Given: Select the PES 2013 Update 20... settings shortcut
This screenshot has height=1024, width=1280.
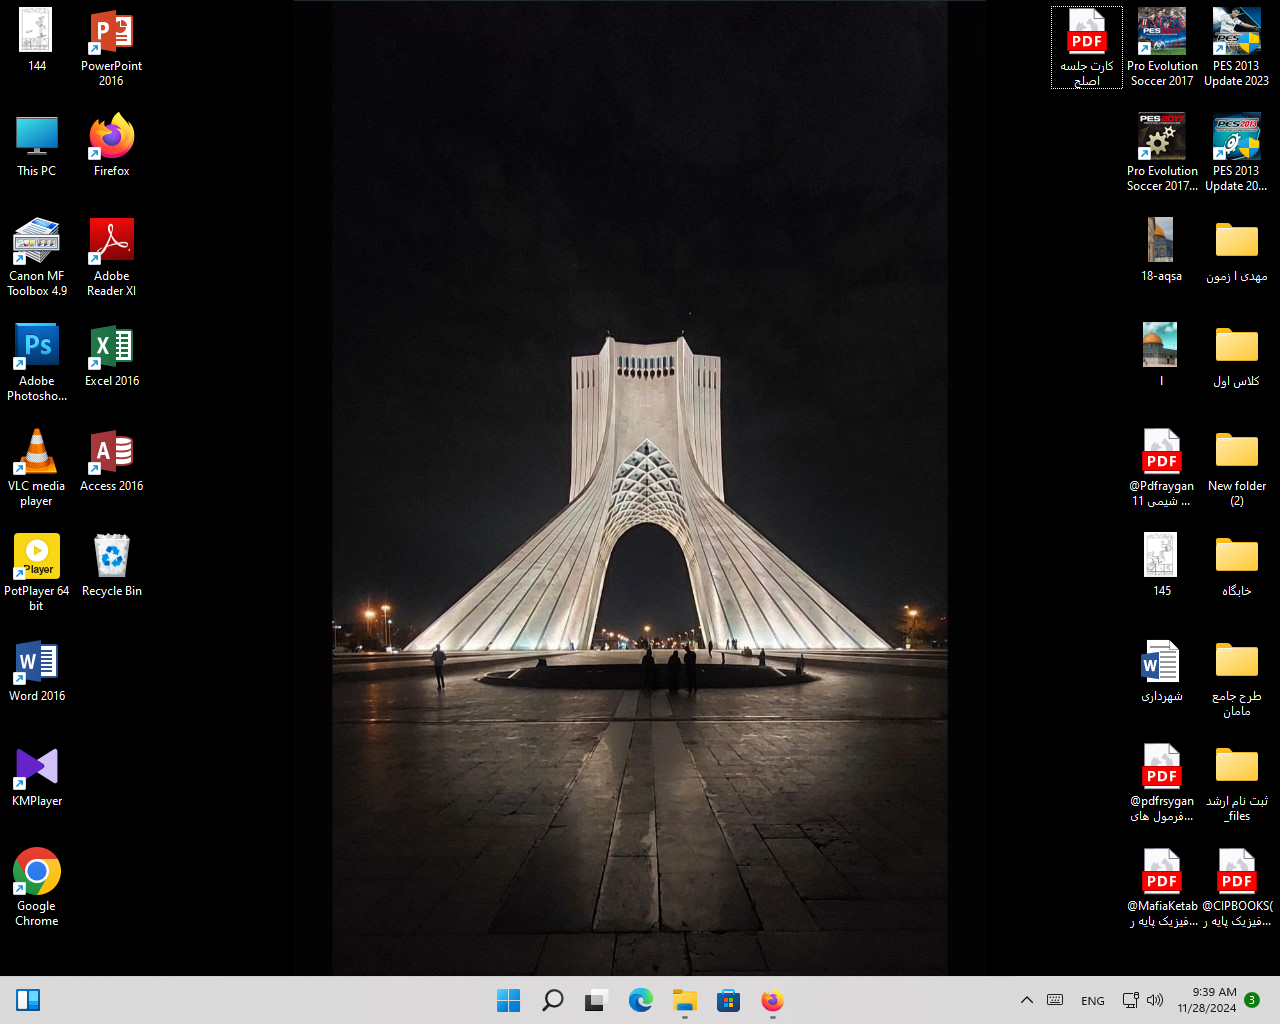Looking at the screenshot, I should coord(1237,152).
